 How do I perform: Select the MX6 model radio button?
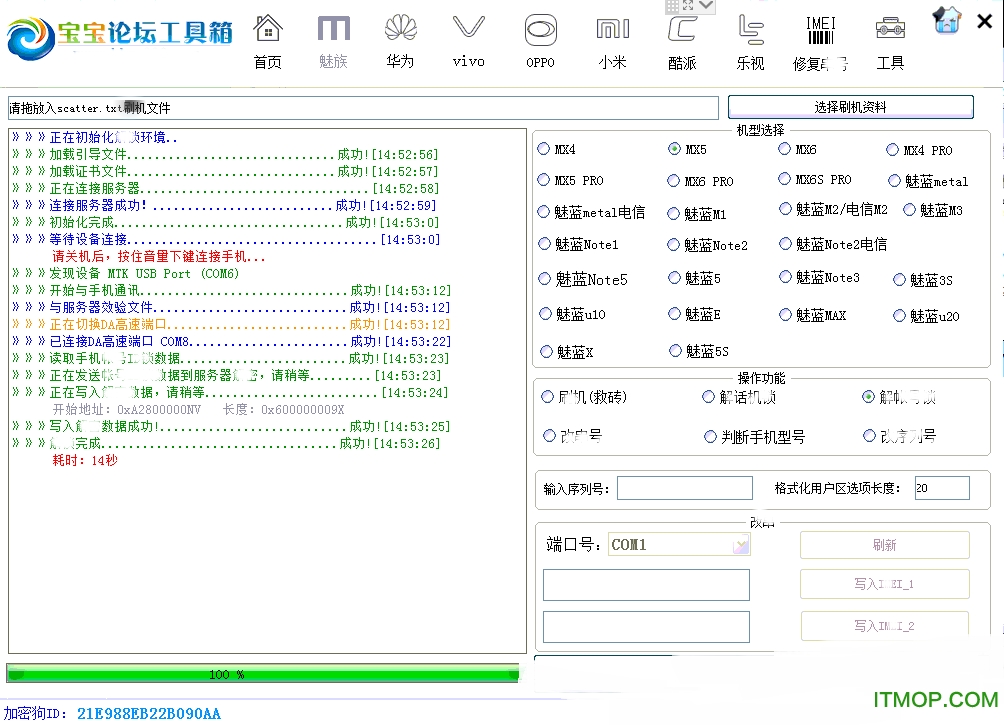tap(784, 149)
